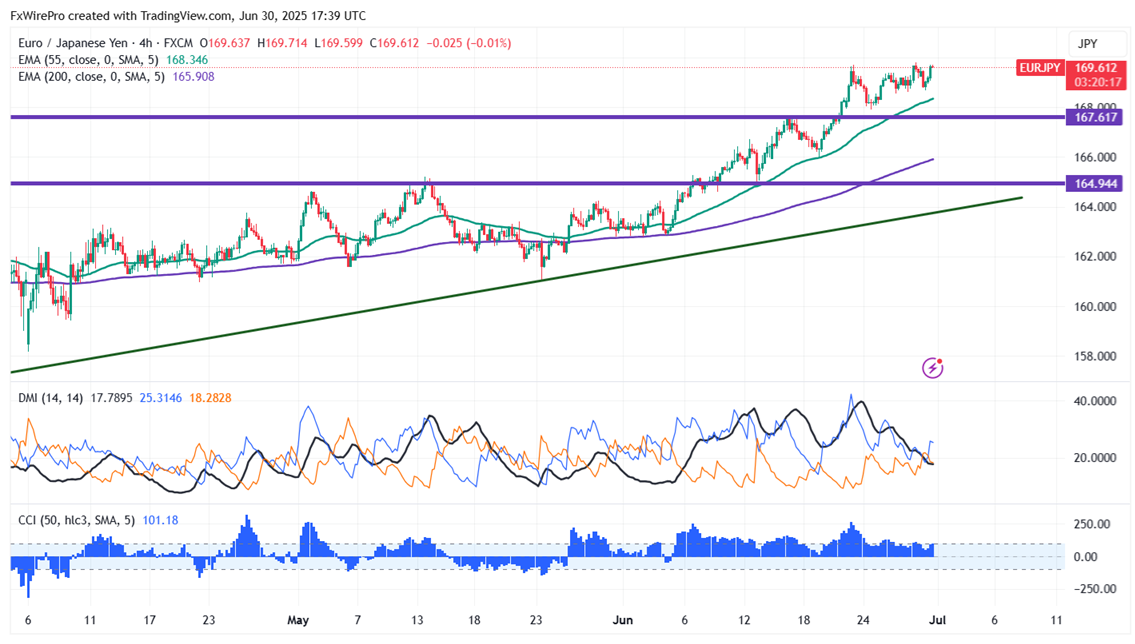
Task: Click the DMI value 17.7895
Action: tap(111, 398)
